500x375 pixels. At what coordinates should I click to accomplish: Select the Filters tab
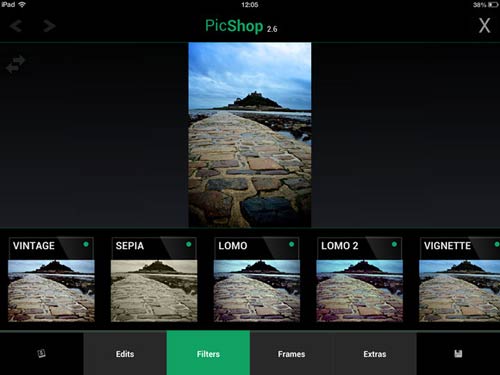(208, 354)
